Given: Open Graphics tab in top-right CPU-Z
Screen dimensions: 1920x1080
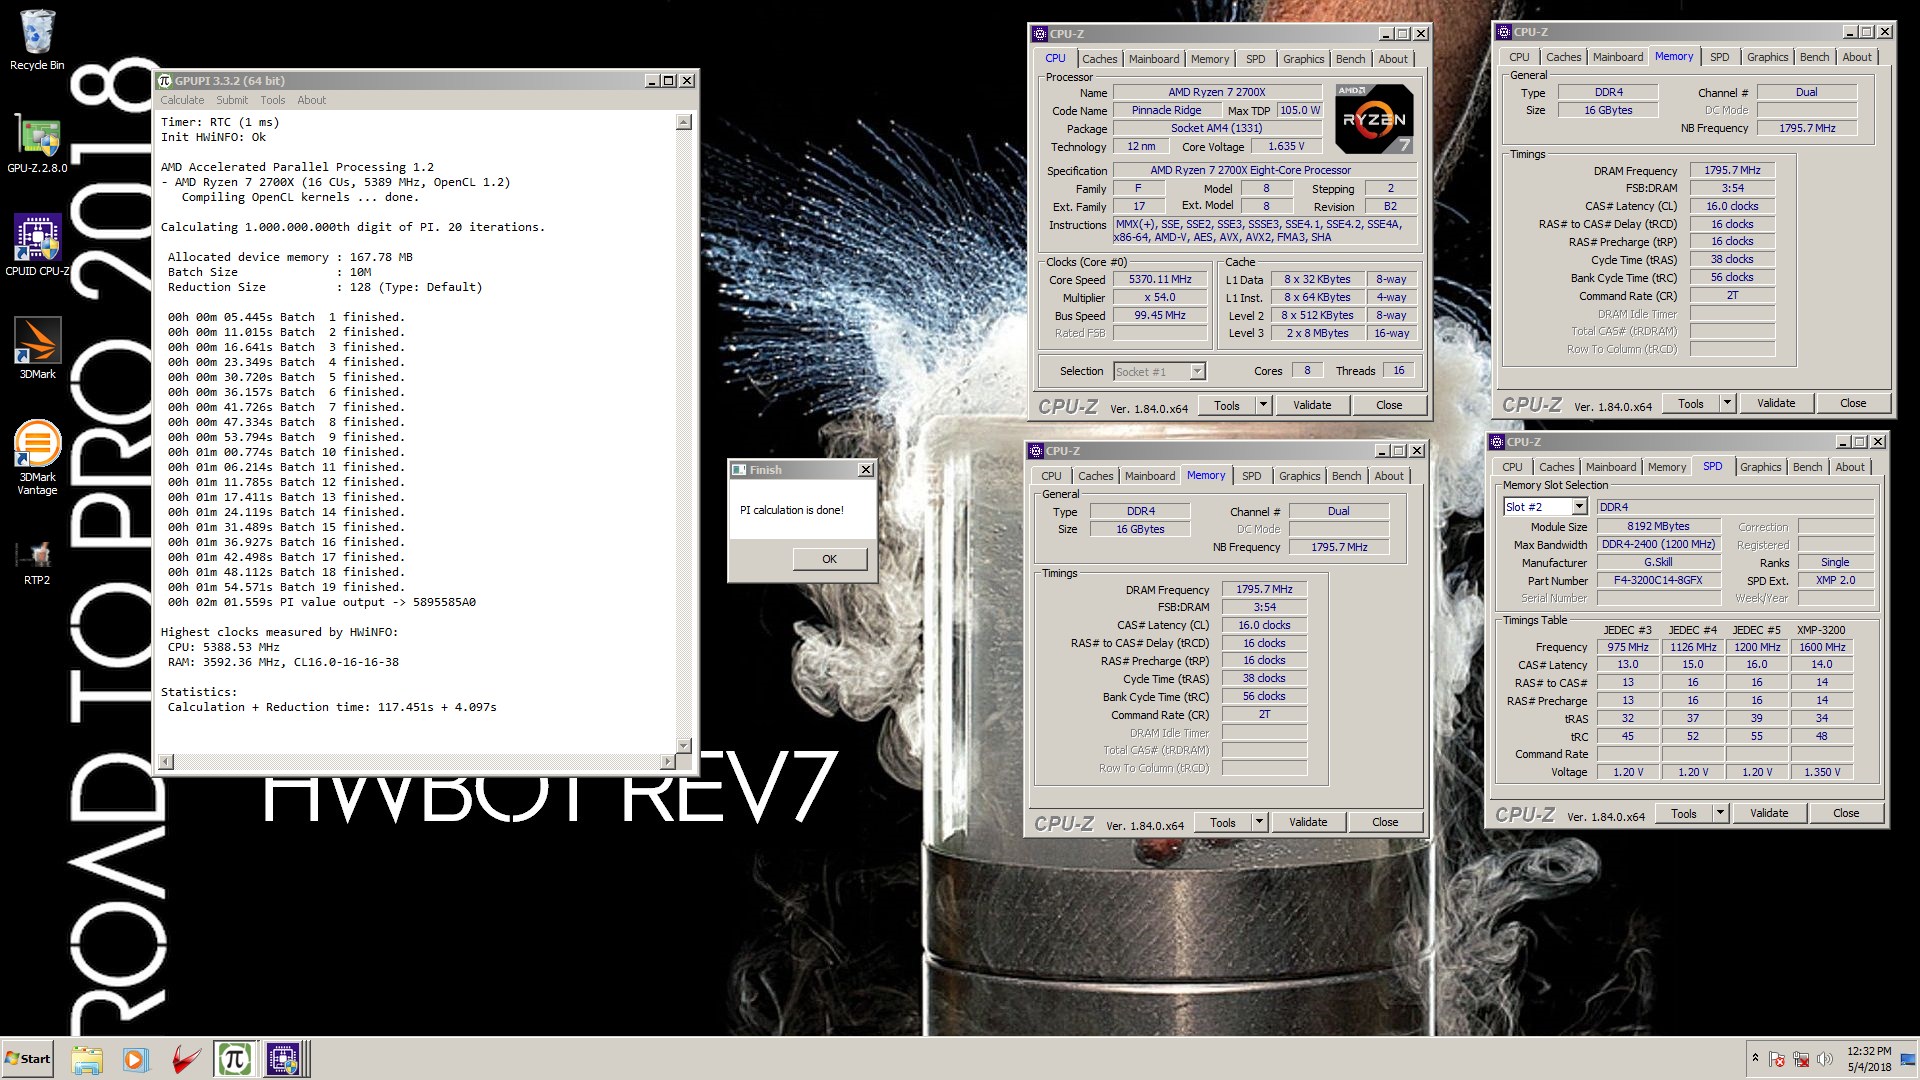Looking at the screenshot, I should (x=1767, y=57).
